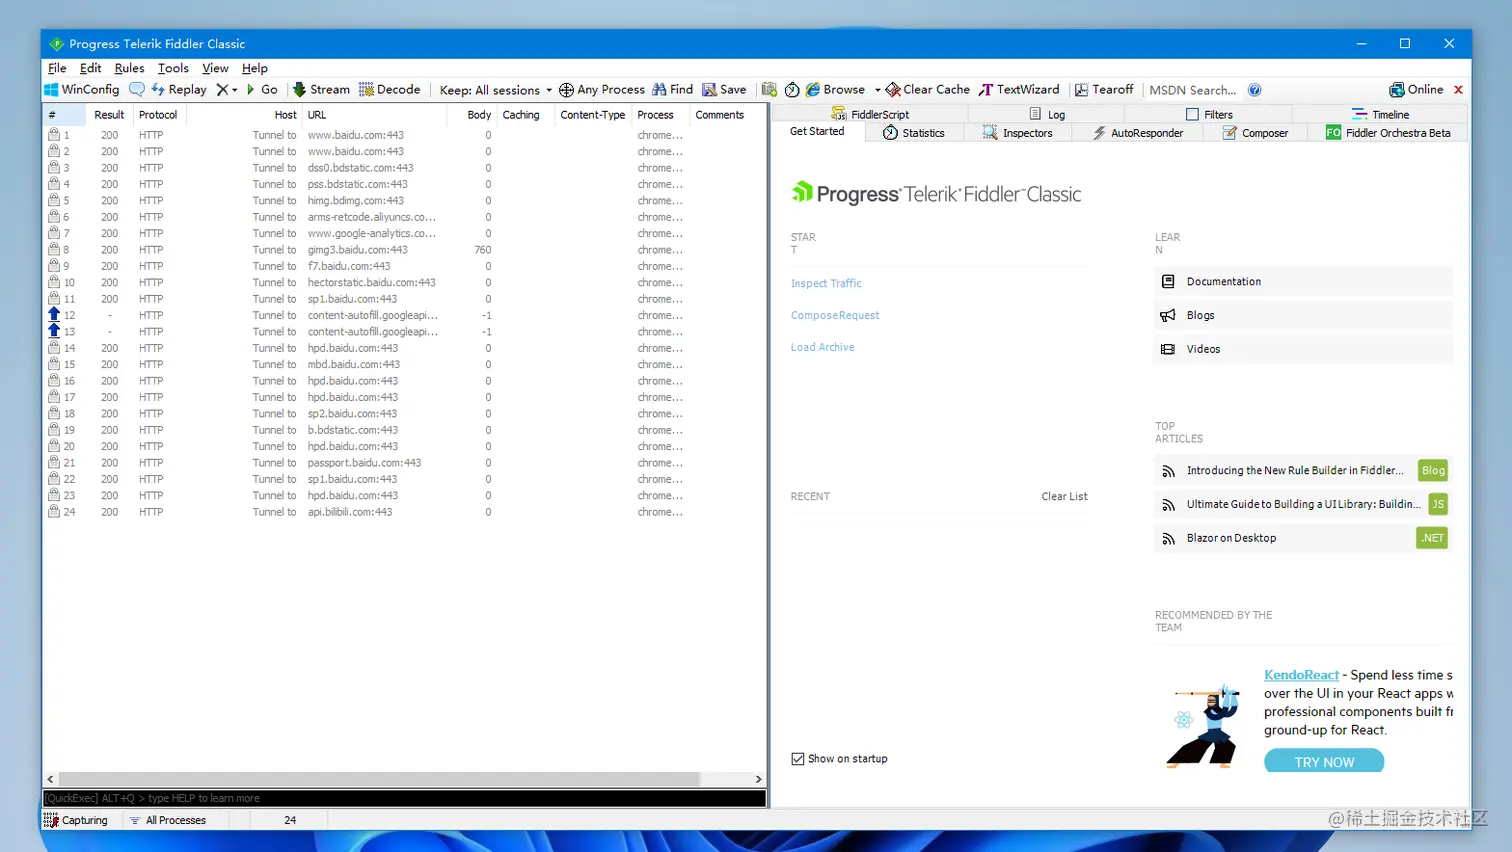Open the Blogs item

[x=1303, y=315]
